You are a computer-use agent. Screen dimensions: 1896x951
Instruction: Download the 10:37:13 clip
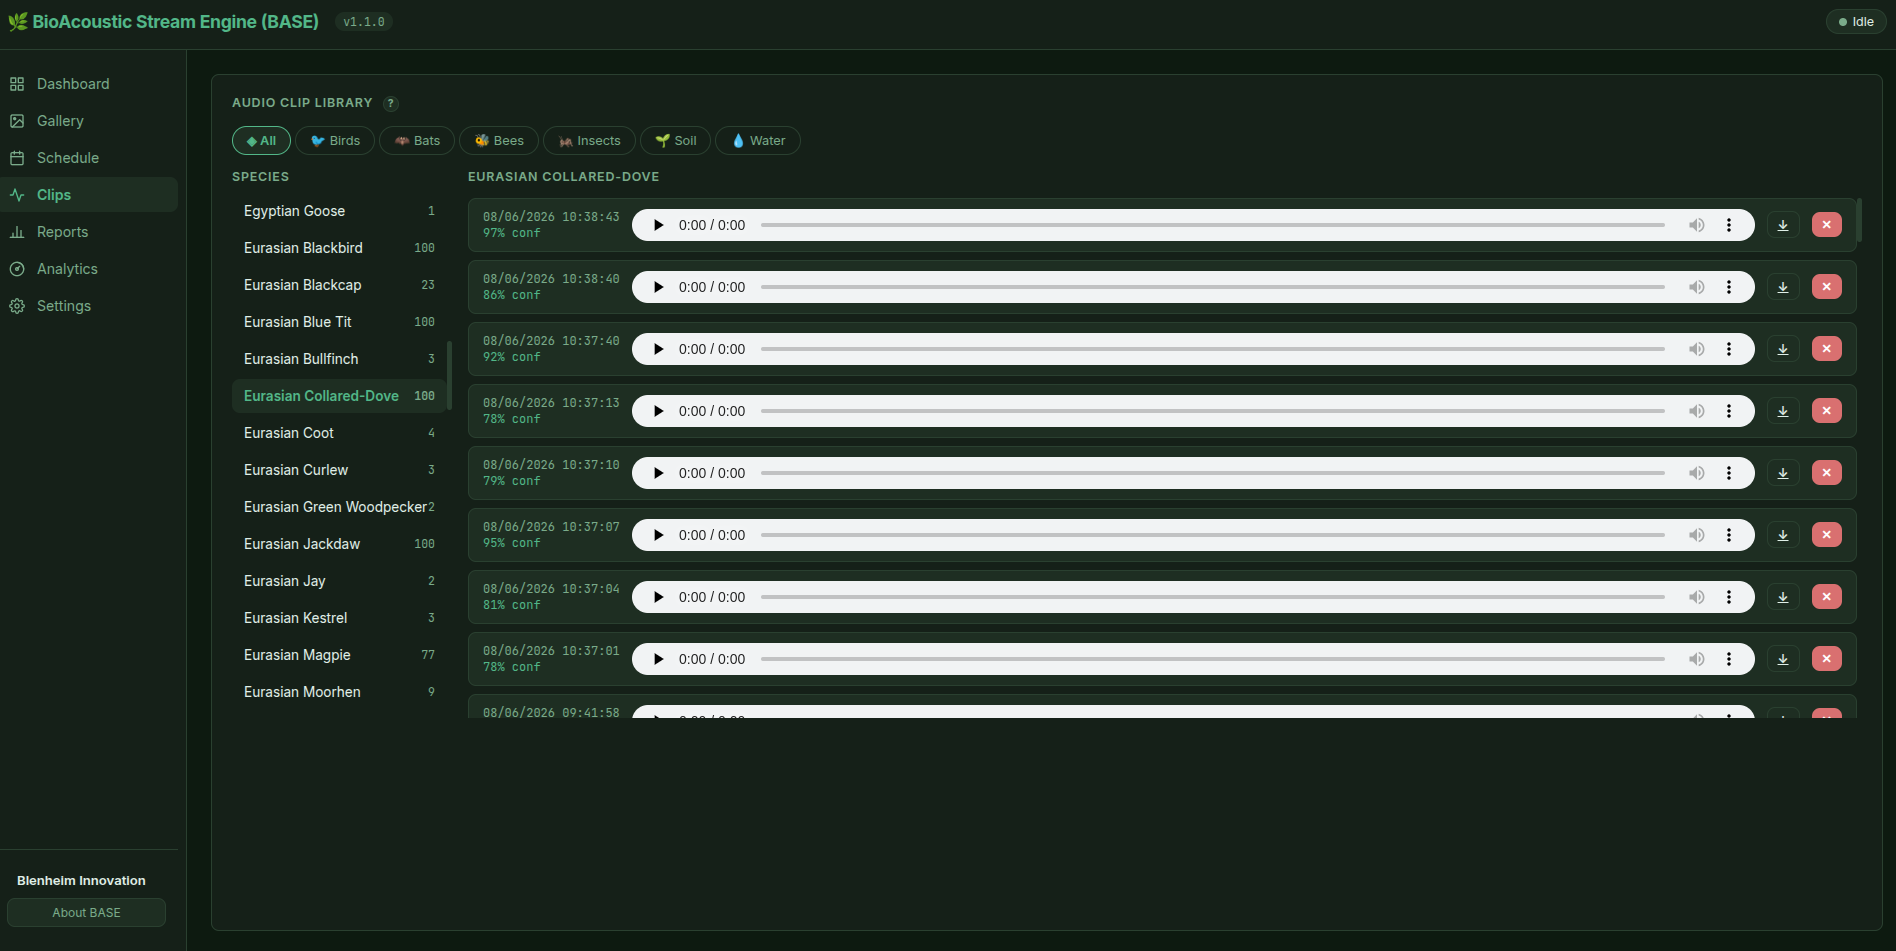point(1783,411)
